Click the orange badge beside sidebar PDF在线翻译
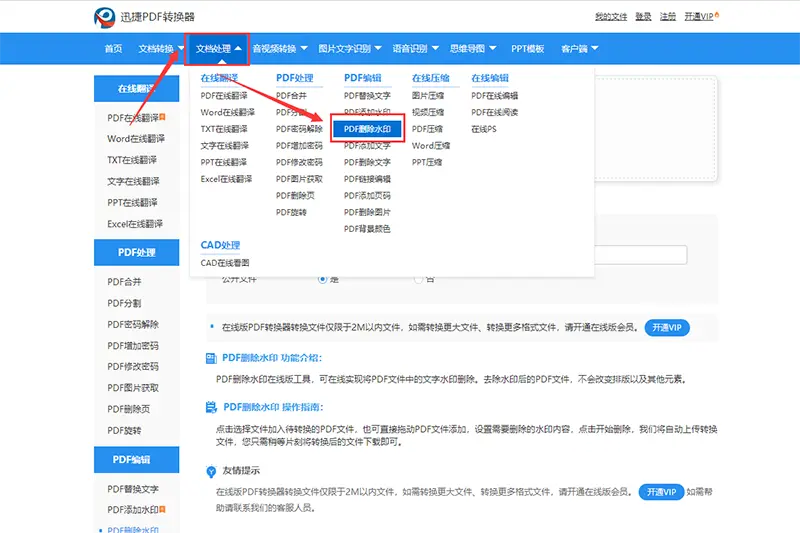The height and width of the screenshot is (533, 800). [162, 117]
